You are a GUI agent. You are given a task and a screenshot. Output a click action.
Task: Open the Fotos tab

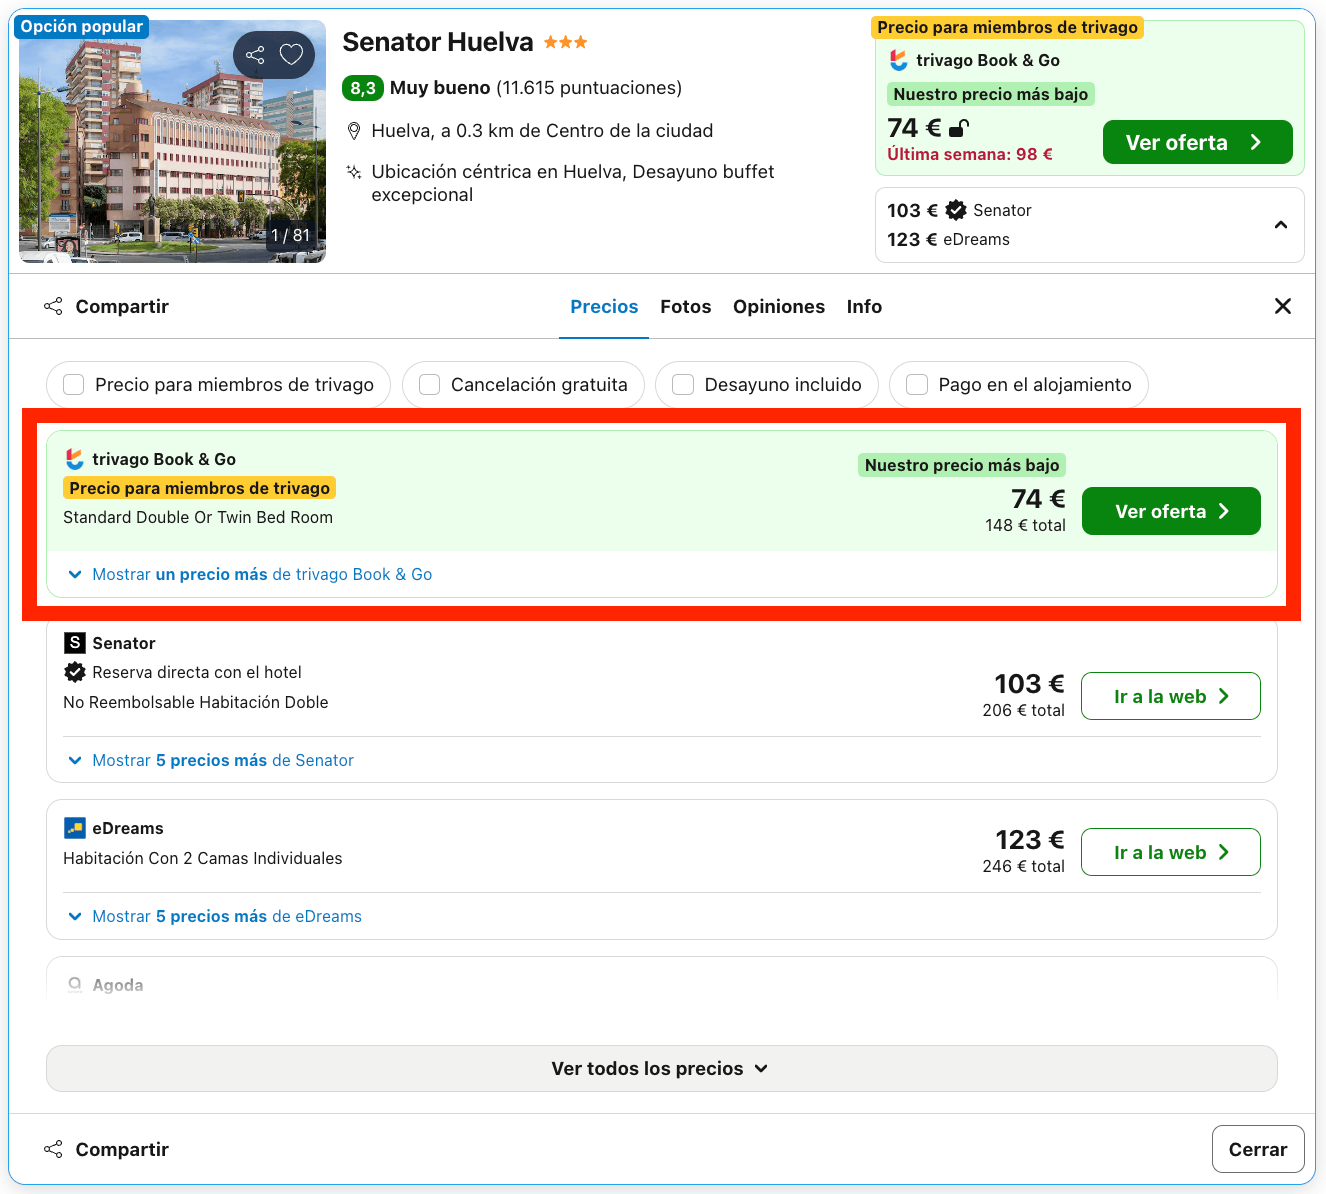(x=686, y=307)
